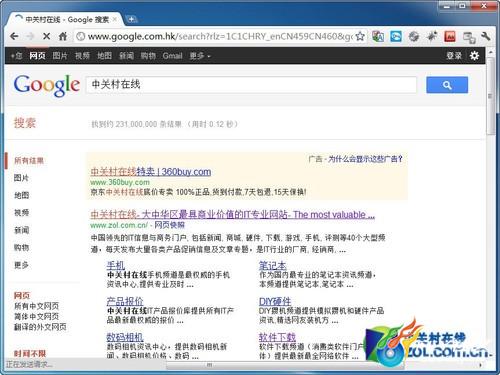The width and height of the screenshot is (500, 375).
Task: Click the red extension icon in toolbar
Action: 450,36
